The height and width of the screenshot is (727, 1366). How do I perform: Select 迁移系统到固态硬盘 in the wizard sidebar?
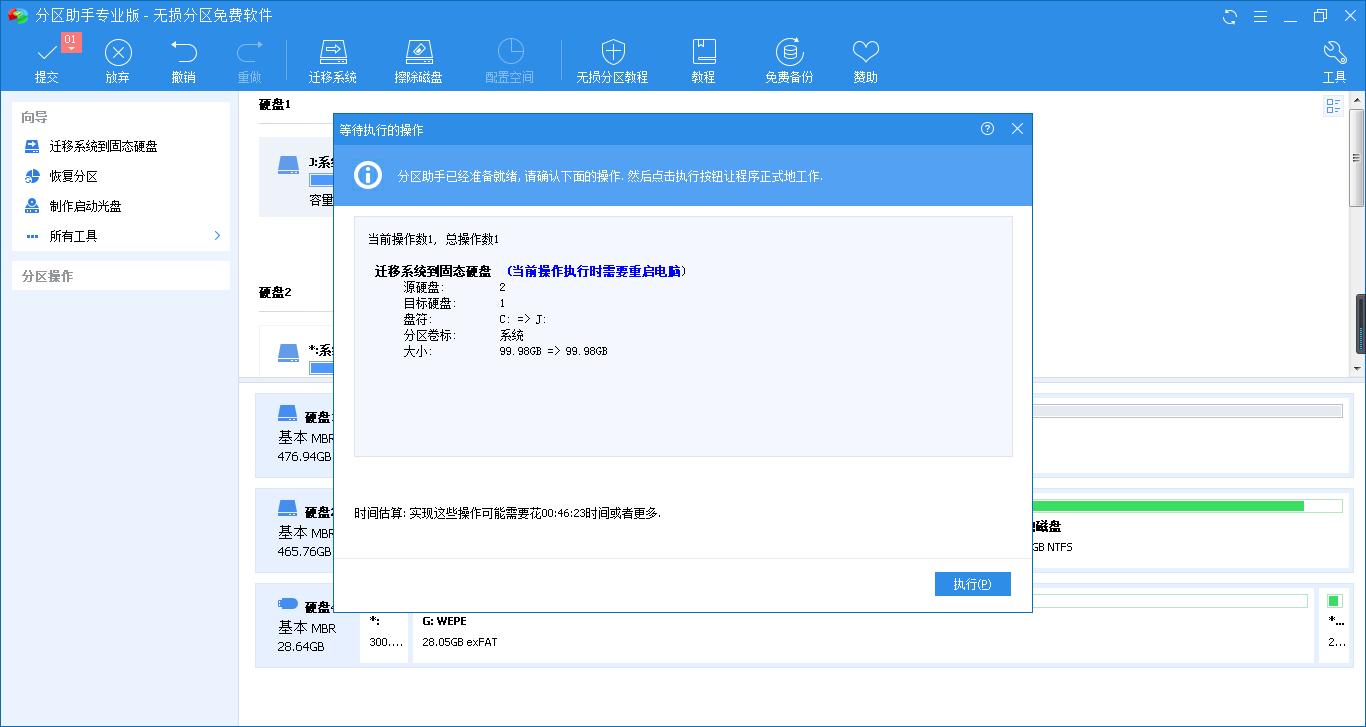110,147
